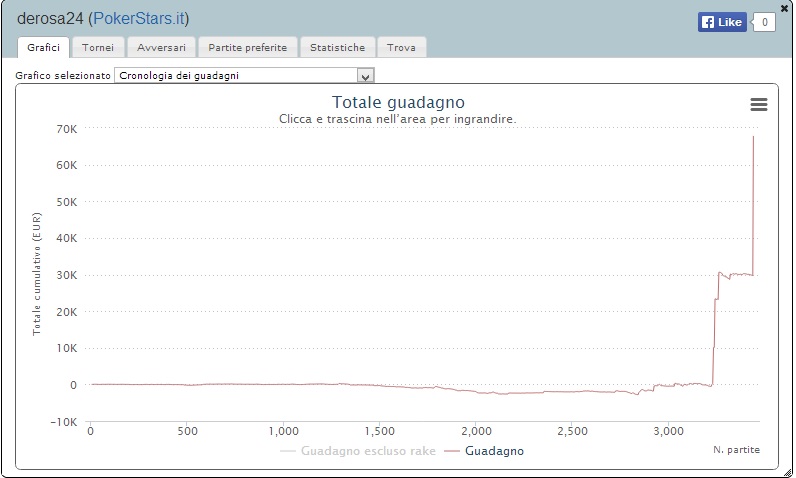This screenshot has height=478, width=796.
Task: Click the 50K y-axis label
Action: pyautogui.click(x=67, y=202)
